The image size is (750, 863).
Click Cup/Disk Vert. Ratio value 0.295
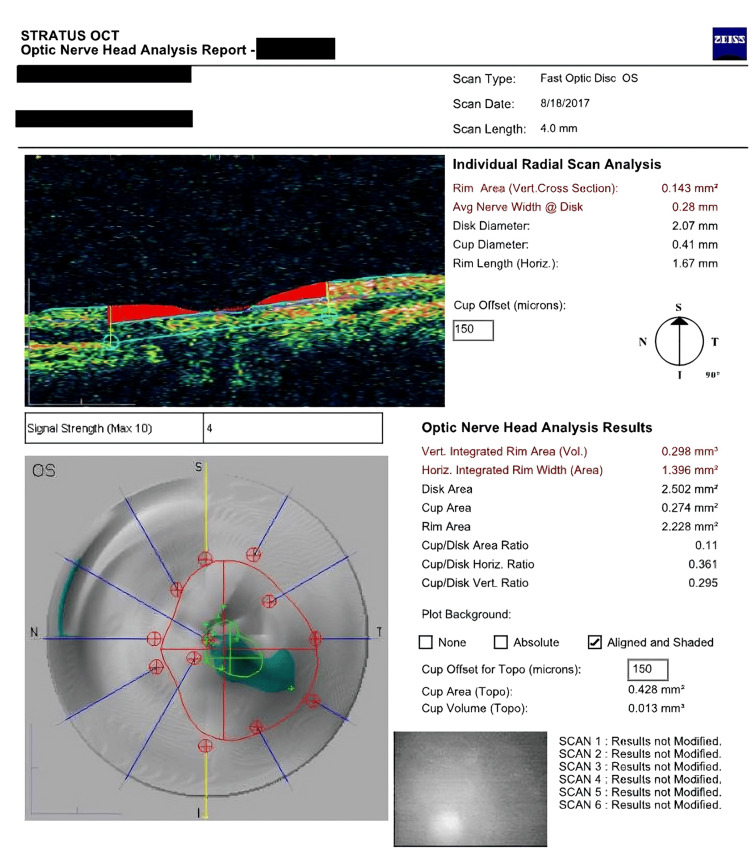point(703,583)
